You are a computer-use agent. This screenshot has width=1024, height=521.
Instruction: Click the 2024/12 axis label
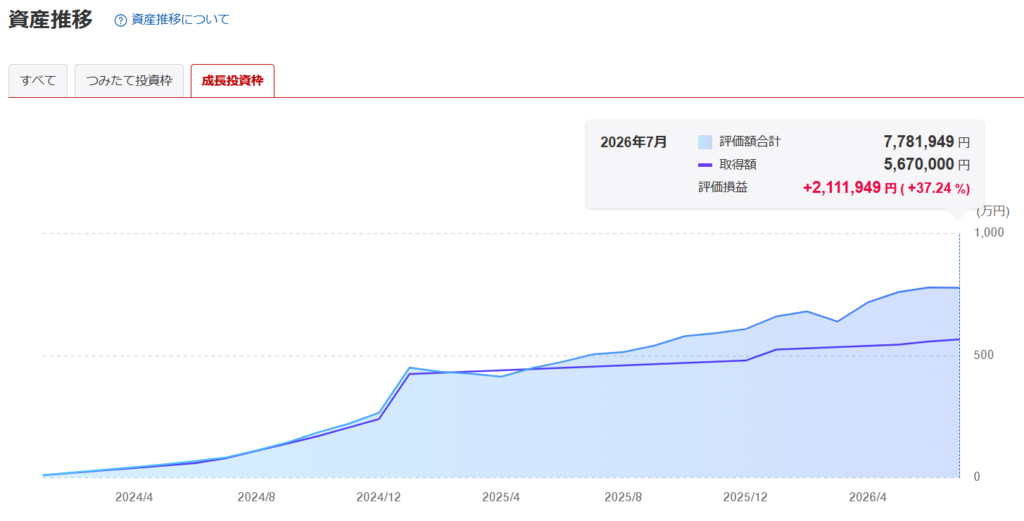tap(379, 497)
